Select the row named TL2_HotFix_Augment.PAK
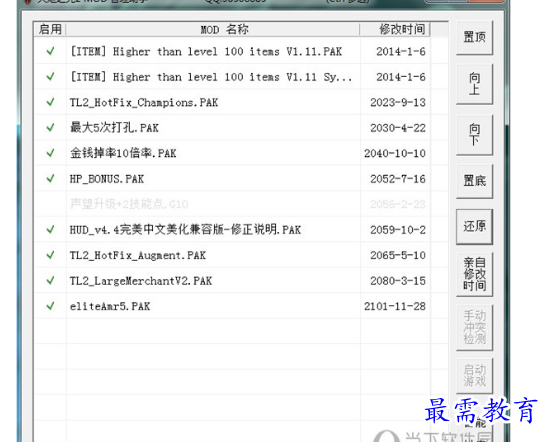 pyautogui.click(x=138, y=255)
